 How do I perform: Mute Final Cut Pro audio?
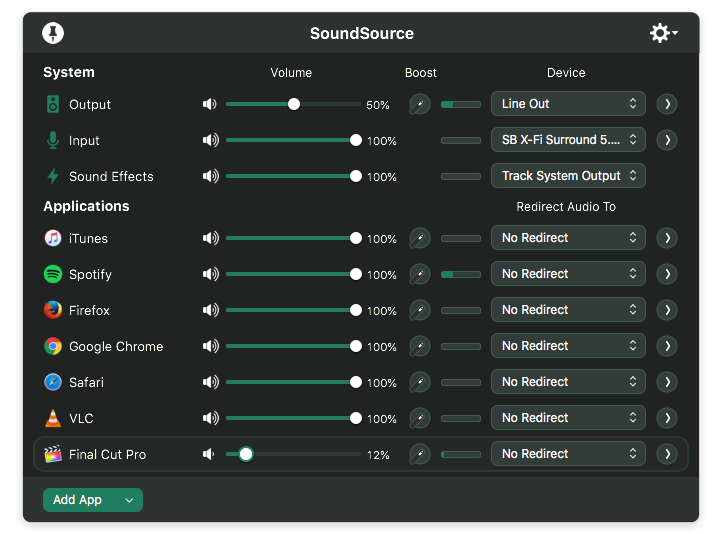coord(209,454)
